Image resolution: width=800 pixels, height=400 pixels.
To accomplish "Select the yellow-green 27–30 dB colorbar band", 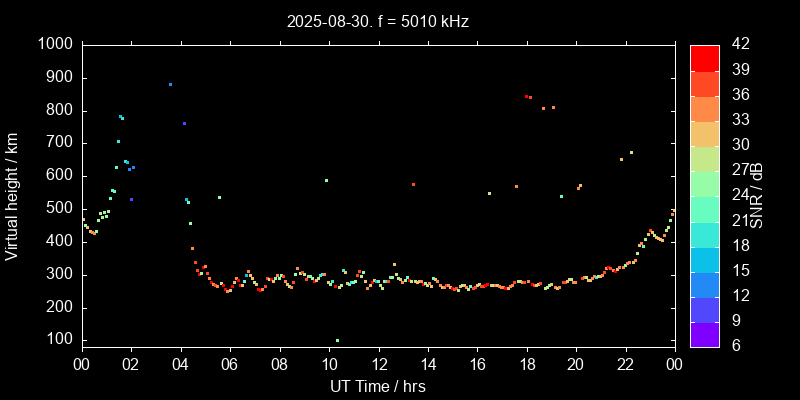I will click(705, 158).
